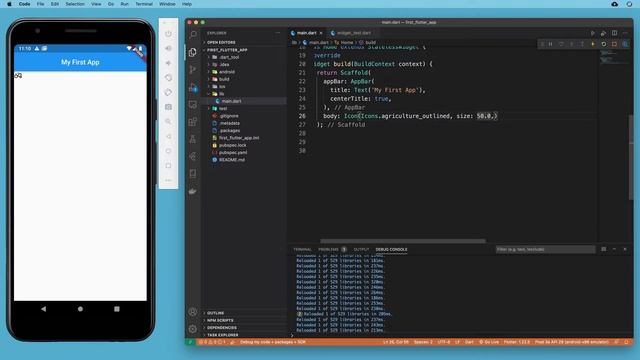This screenshot has width=640, height=360.
Task: Open the Docker whale icon in the activity bar
Action: [193, 191]
